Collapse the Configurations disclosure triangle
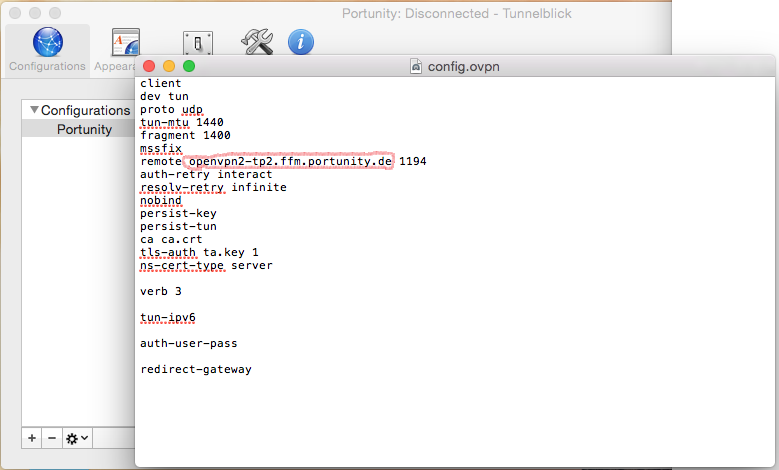The height and width of the screenshot is (470, 779). coord(34,110)
